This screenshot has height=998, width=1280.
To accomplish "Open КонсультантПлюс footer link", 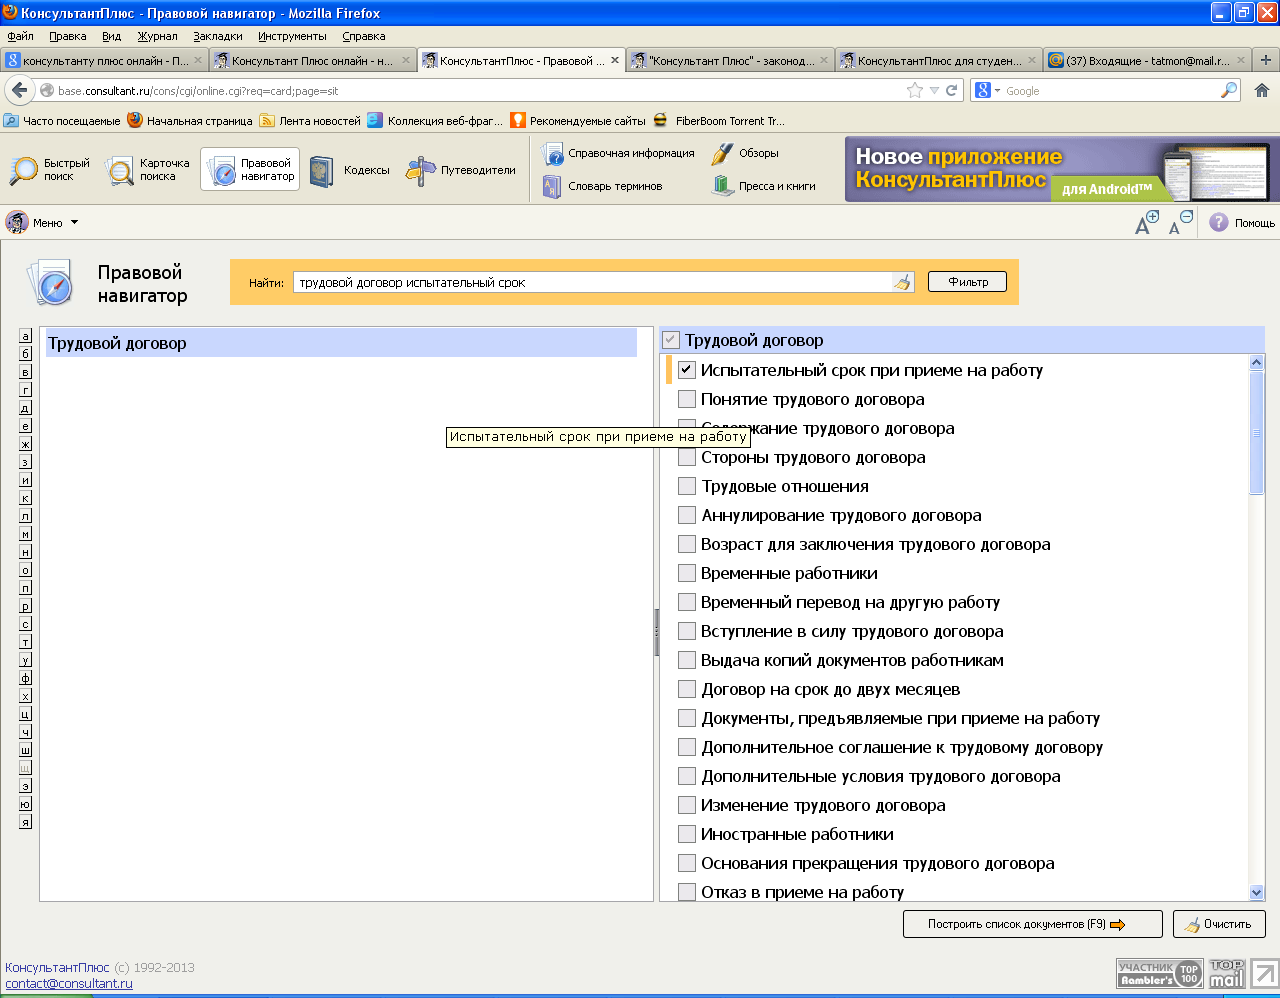I will coord(57,967).
